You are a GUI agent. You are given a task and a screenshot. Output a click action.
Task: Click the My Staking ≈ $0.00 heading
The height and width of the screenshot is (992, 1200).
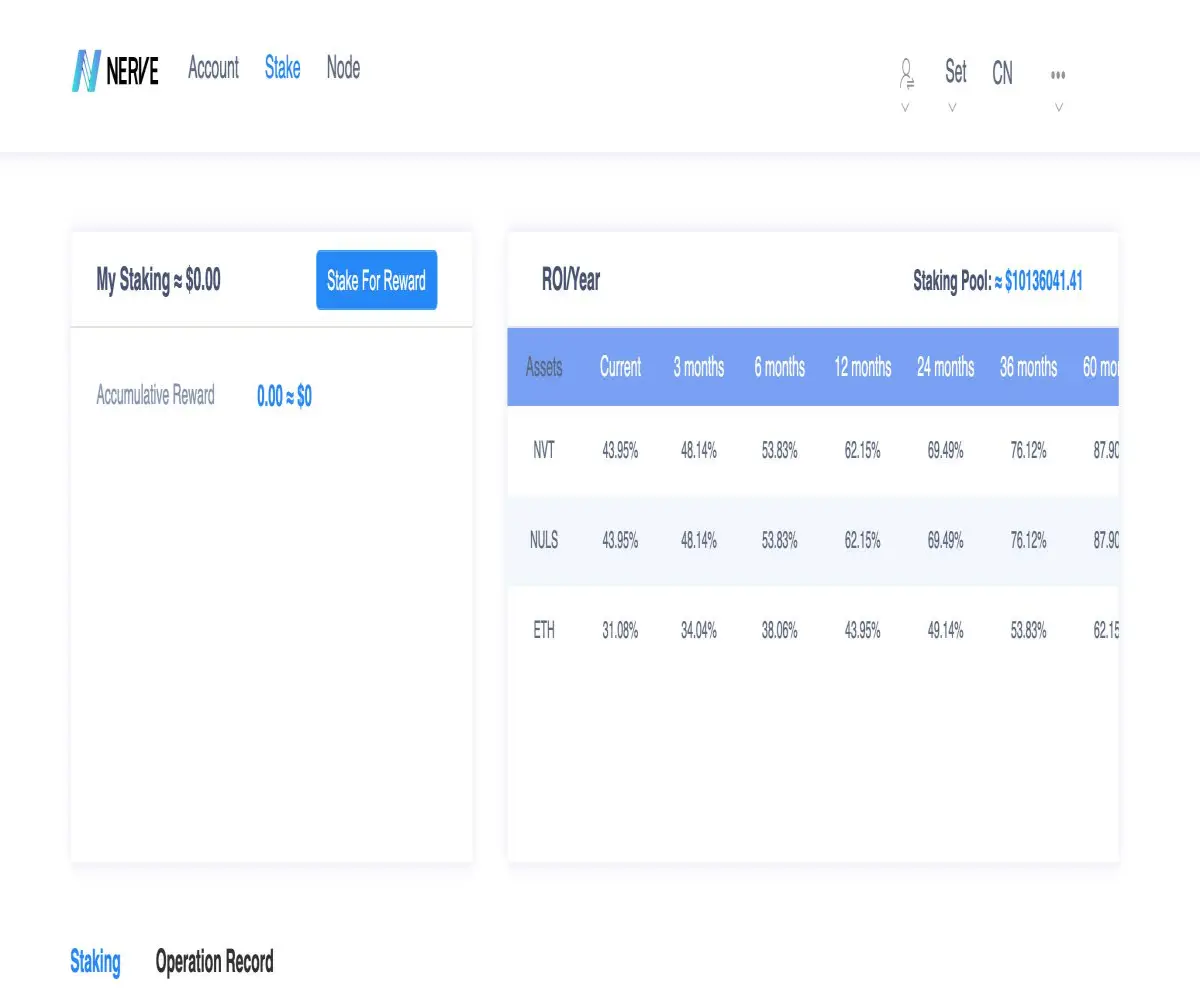(x=158, y=280)
